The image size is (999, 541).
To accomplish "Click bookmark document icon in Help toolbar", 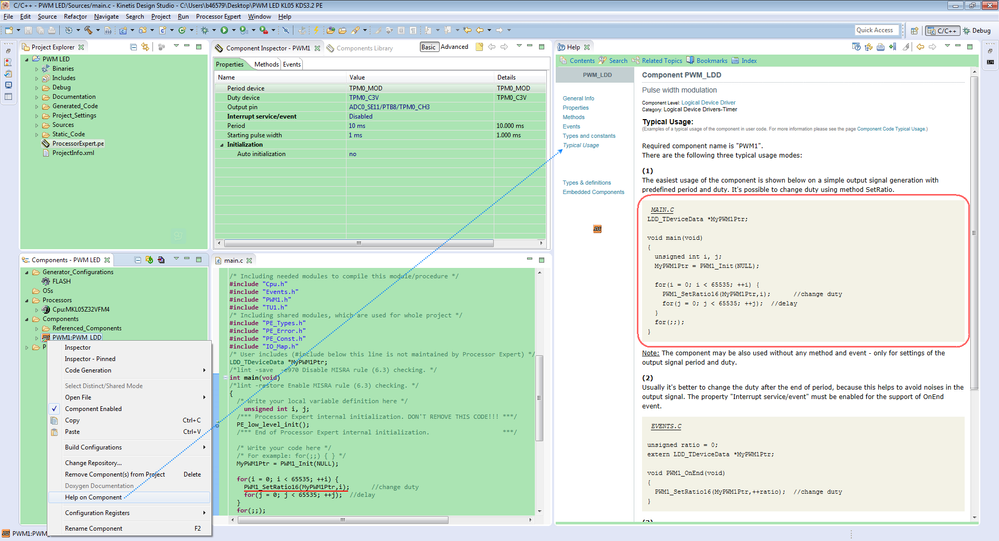I will [x=893, y=47].
